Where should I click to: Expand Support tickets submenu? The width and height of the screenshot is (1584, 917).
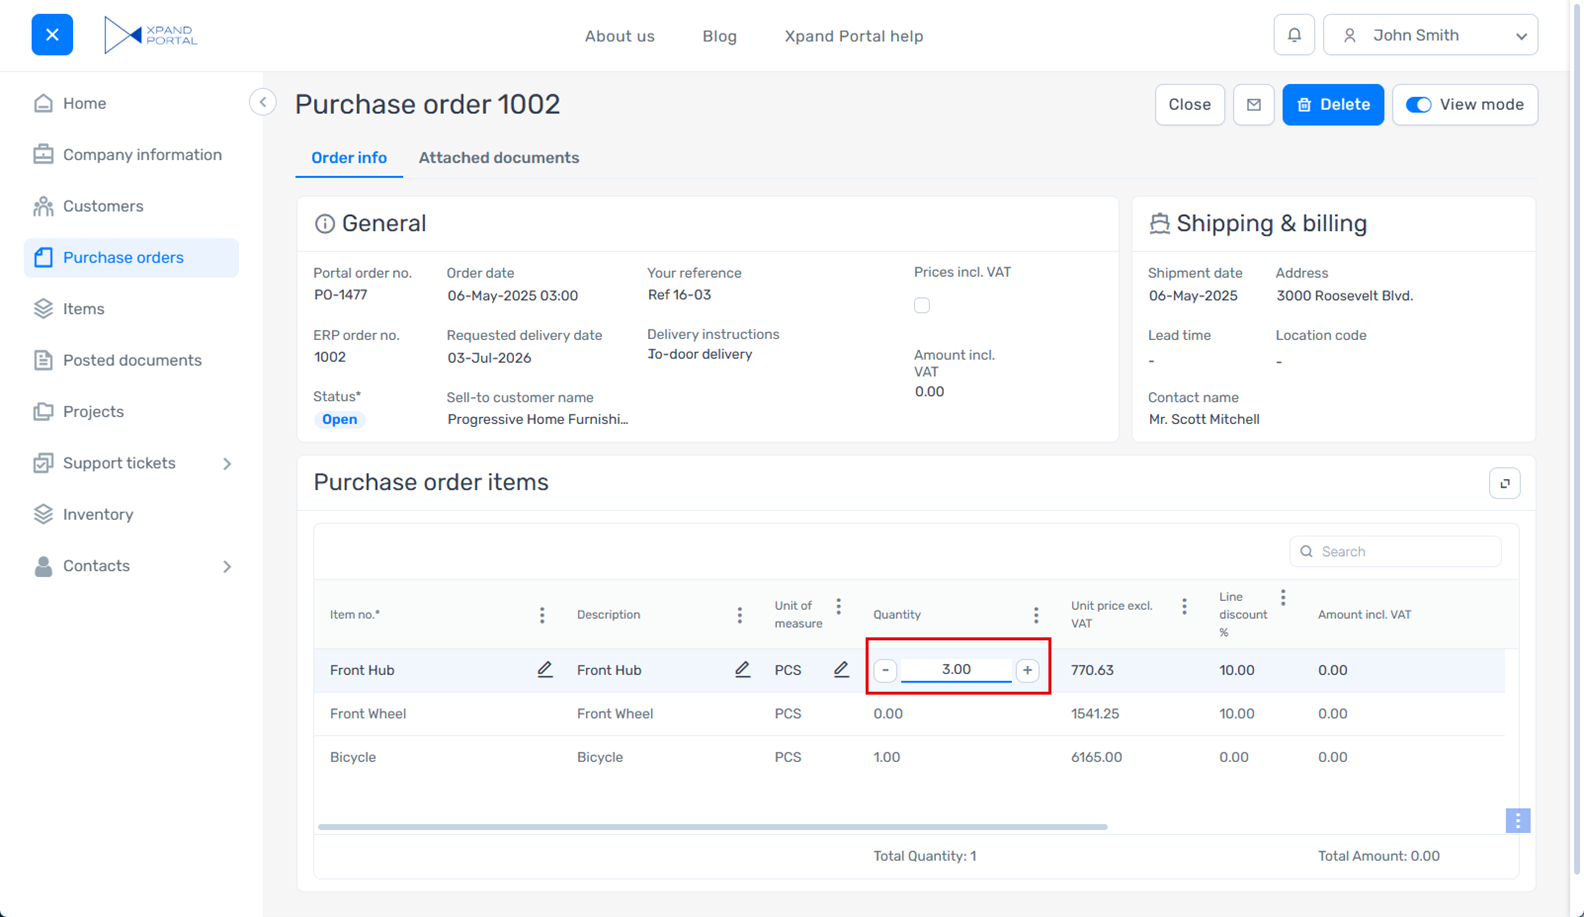click(x=227, y=464)
